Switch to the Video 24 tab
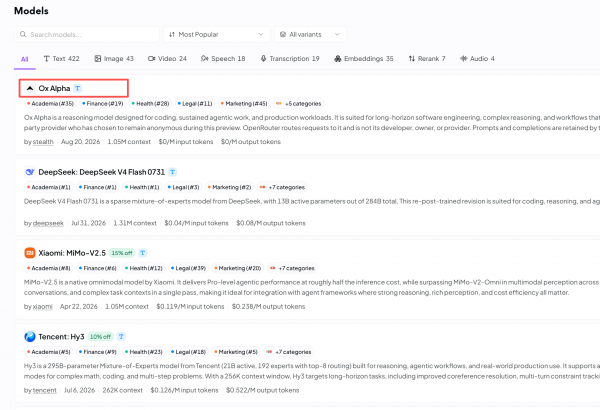Image resolution: width=600 pixels, height=410 pixels. tap(167, 59)
